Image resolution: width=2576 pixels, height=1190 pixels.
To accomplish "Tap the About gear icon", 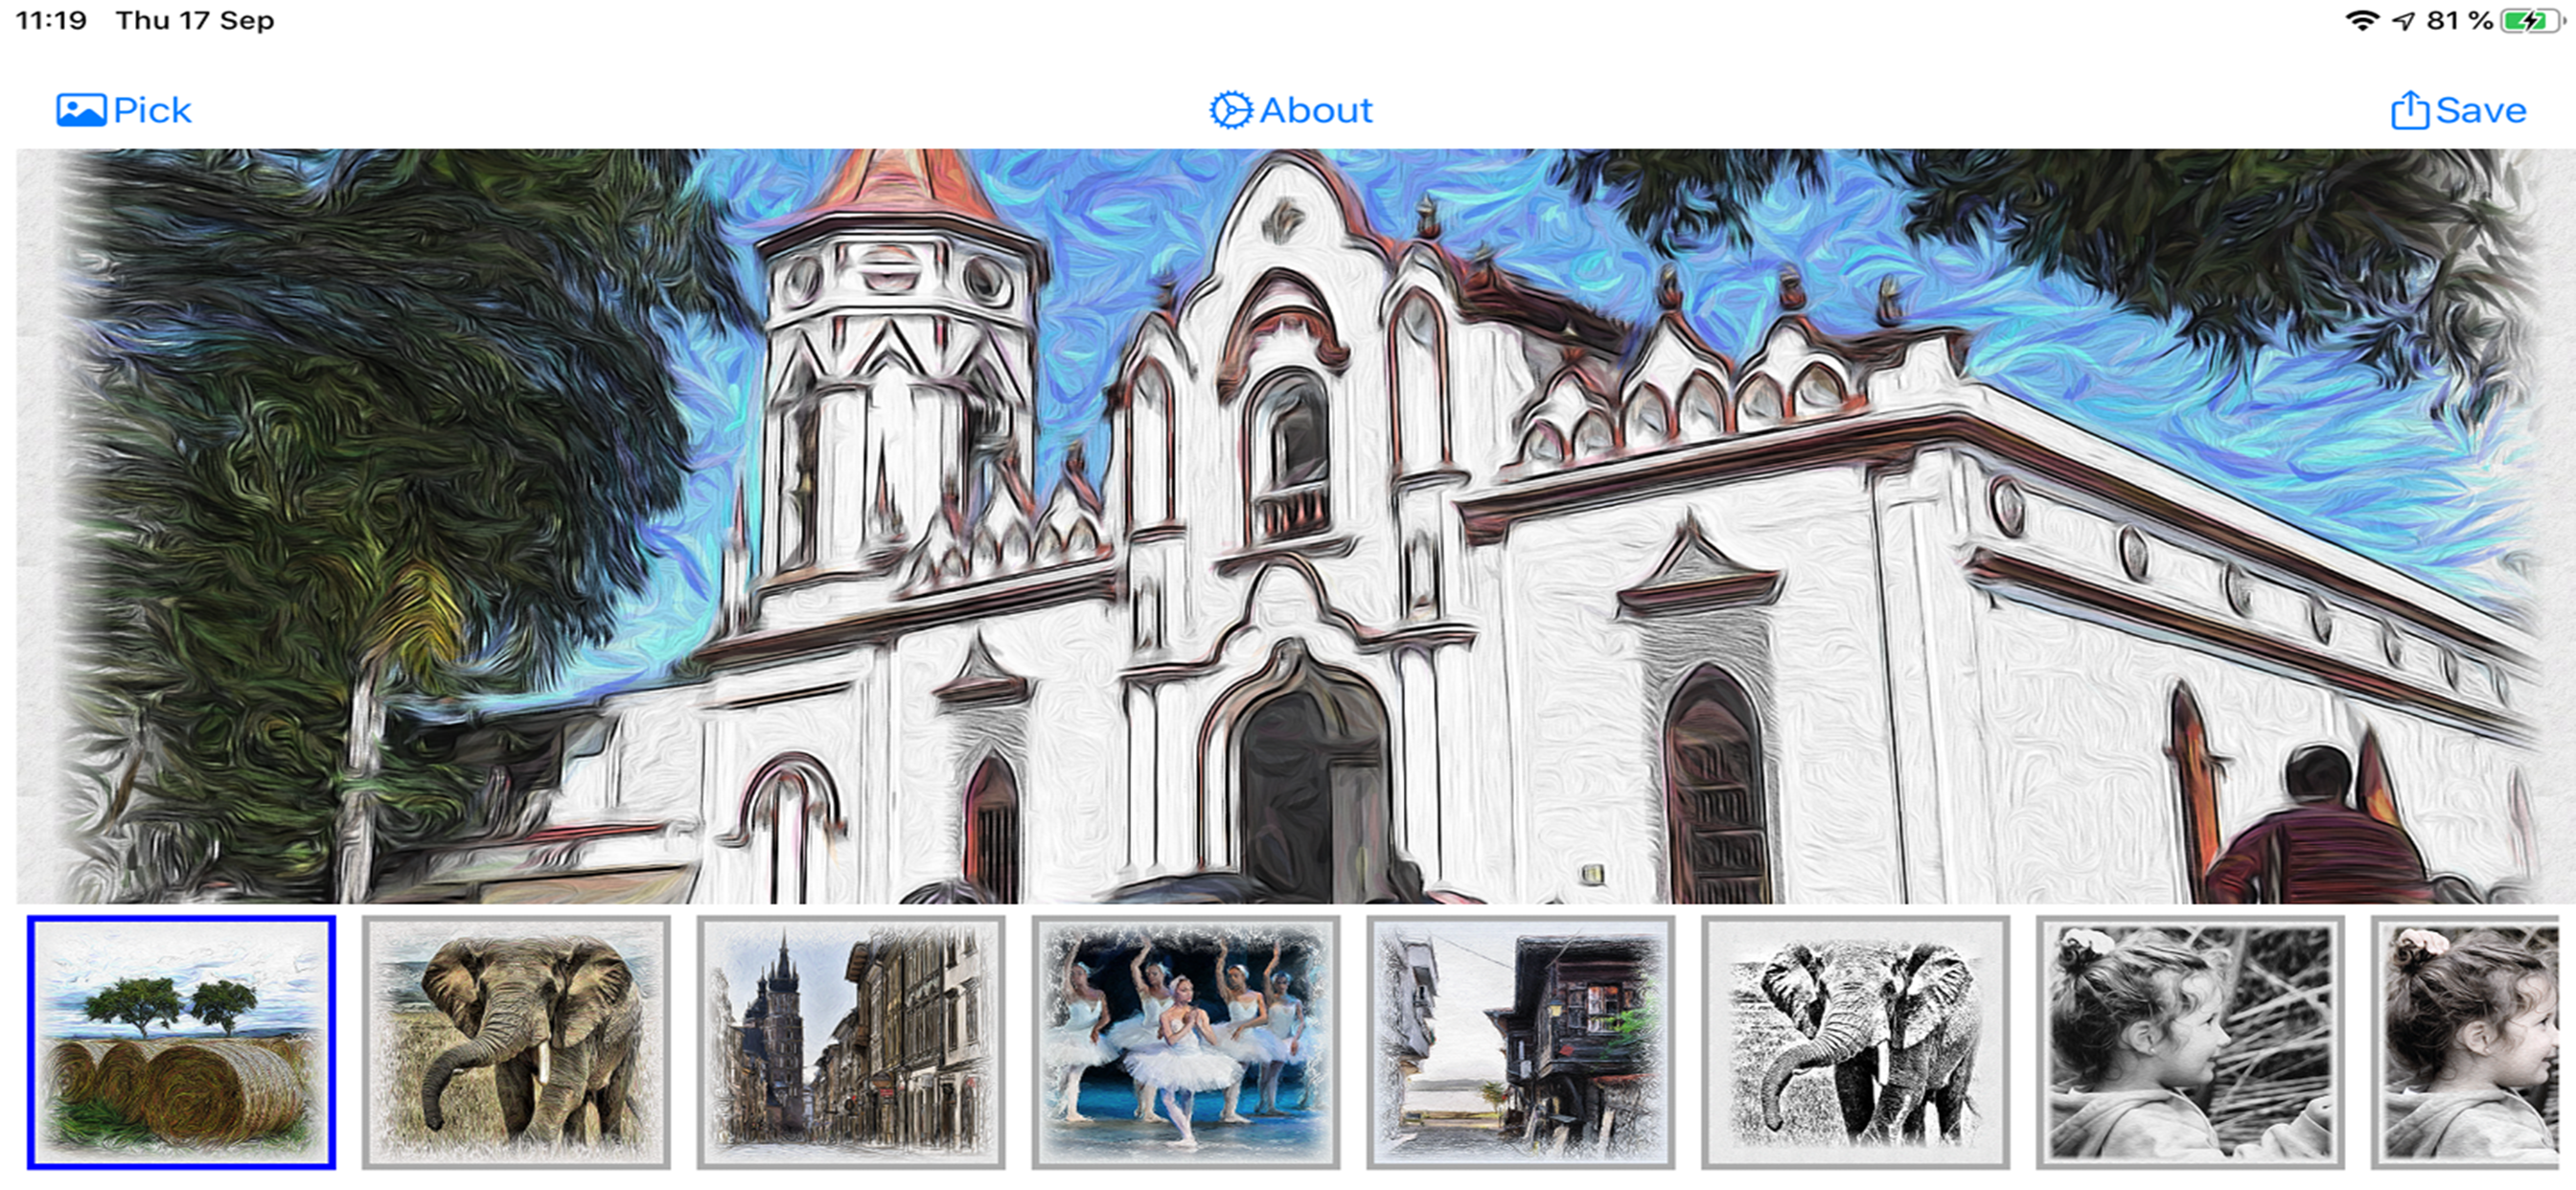I will click(x=1230, y=110).
